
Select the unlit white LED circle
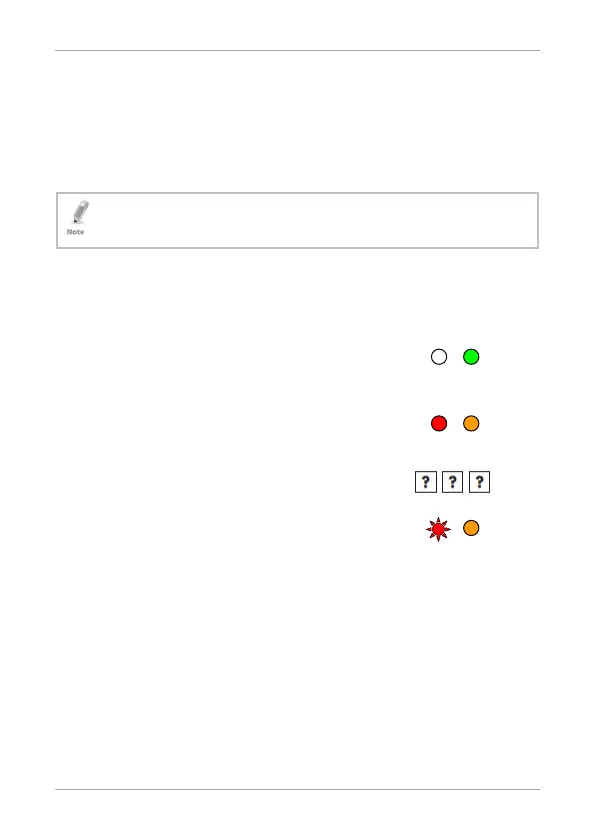tap(439, 357)
